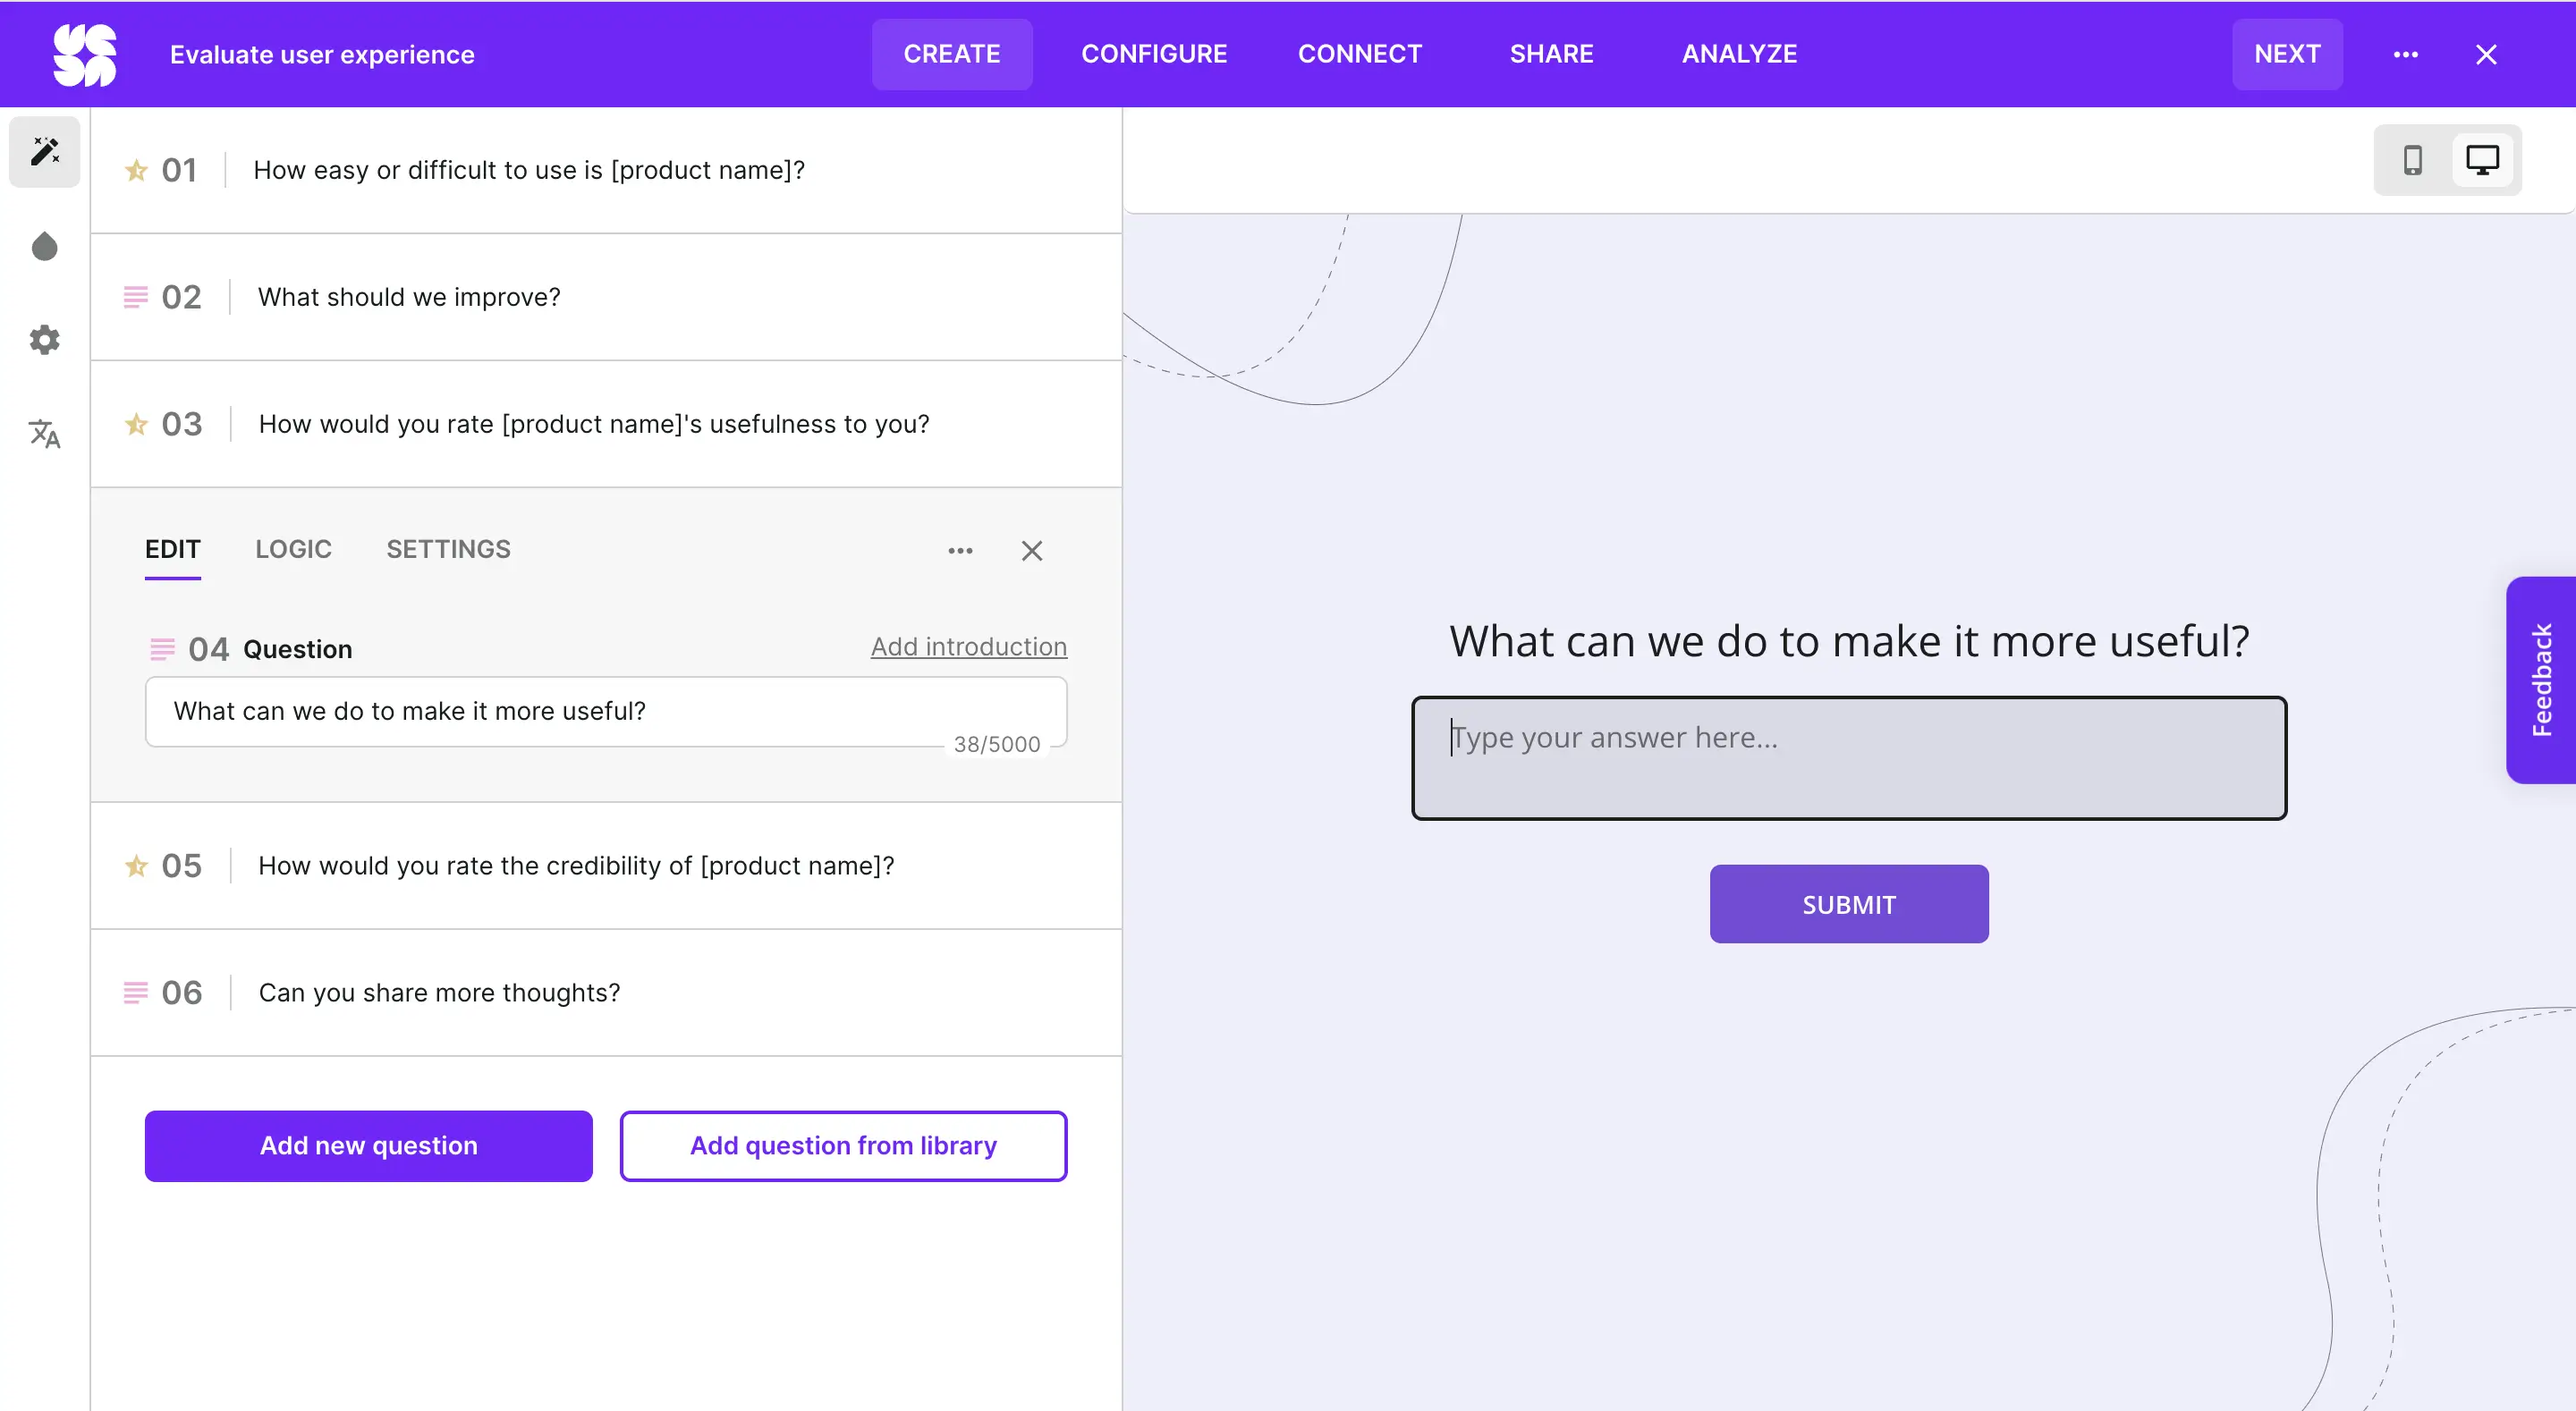Go to the CREATE tab
The height and width of the screenshot is (1411, 2576).
(952, 54)
